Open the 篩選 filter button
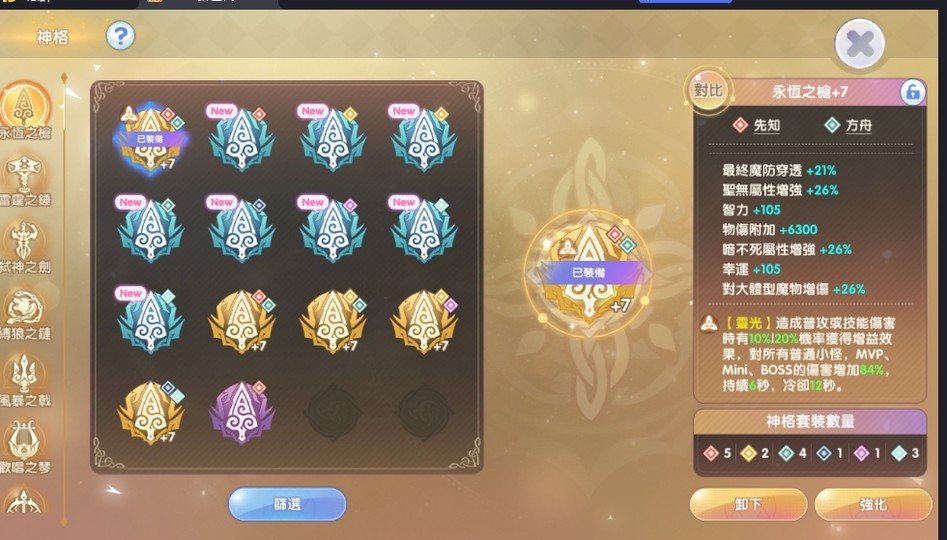The height and width of the screenshot is (540, 947). (287, 504)
